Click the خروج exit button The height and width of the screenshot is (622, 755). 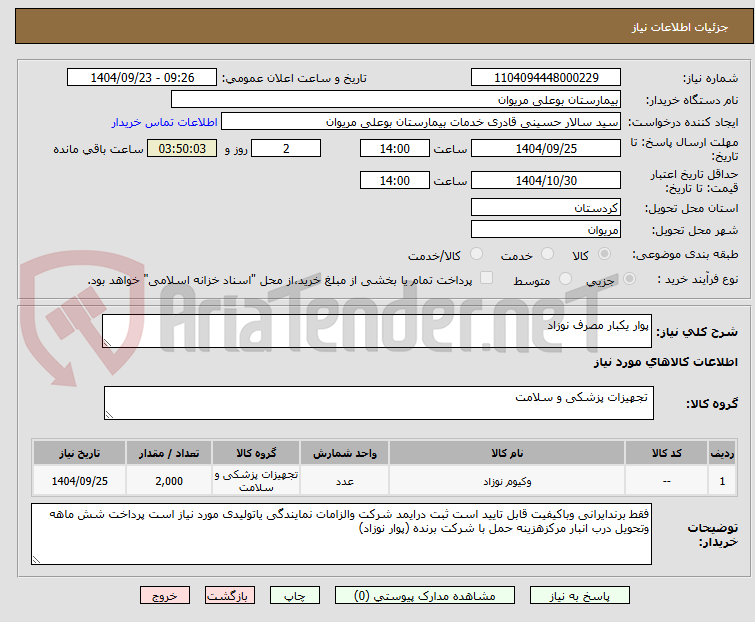pos(165,596)
